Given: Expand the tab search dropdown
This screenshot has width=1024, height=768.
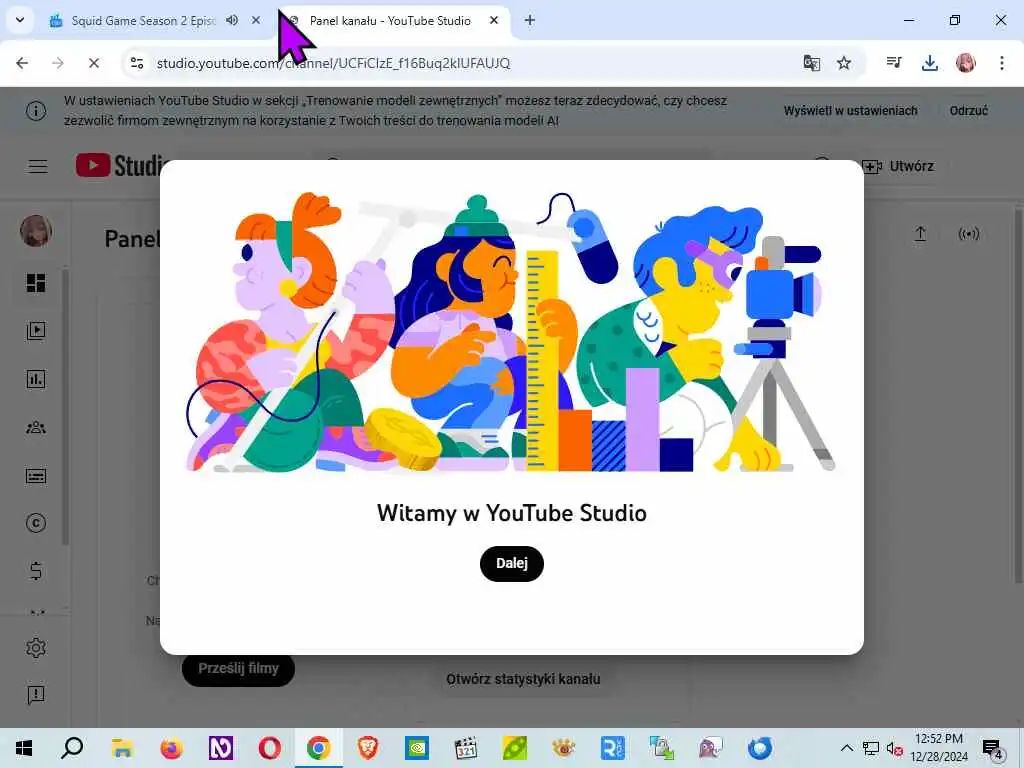Looking at the screenshot, I should pos(20,20).
